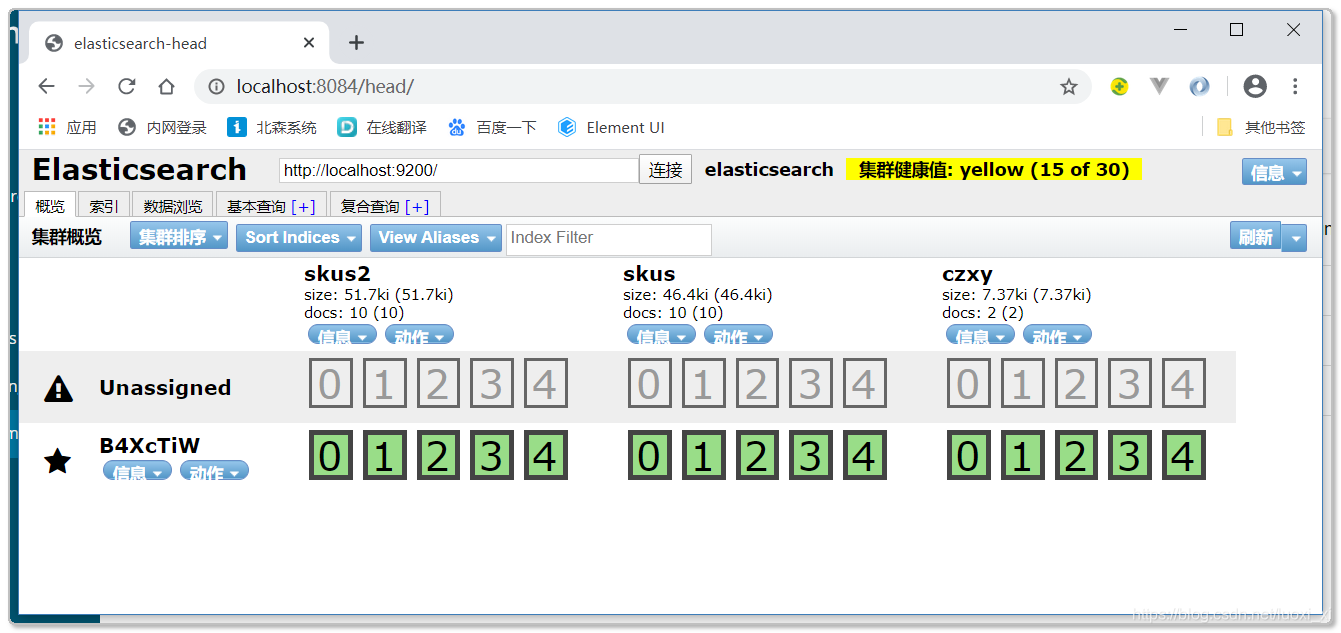The width and height of the screenshot is (1341, 633).
Task: Click unassigned shard 0 of skus2
Action: [x=331, y=384]
